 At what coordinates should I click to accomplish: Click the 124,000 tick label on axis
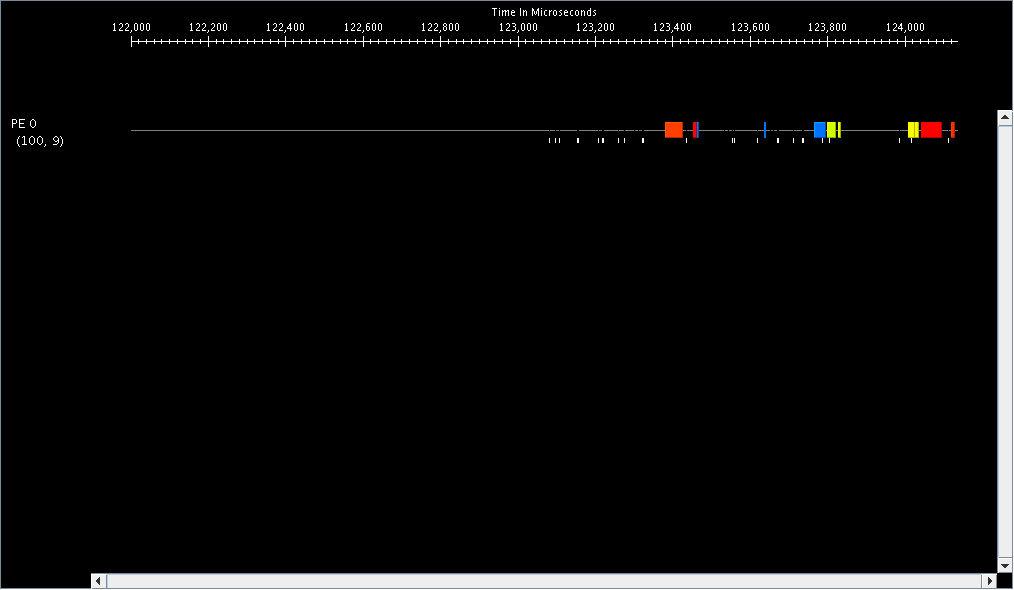pyautogui.click(x=905, y=27)
